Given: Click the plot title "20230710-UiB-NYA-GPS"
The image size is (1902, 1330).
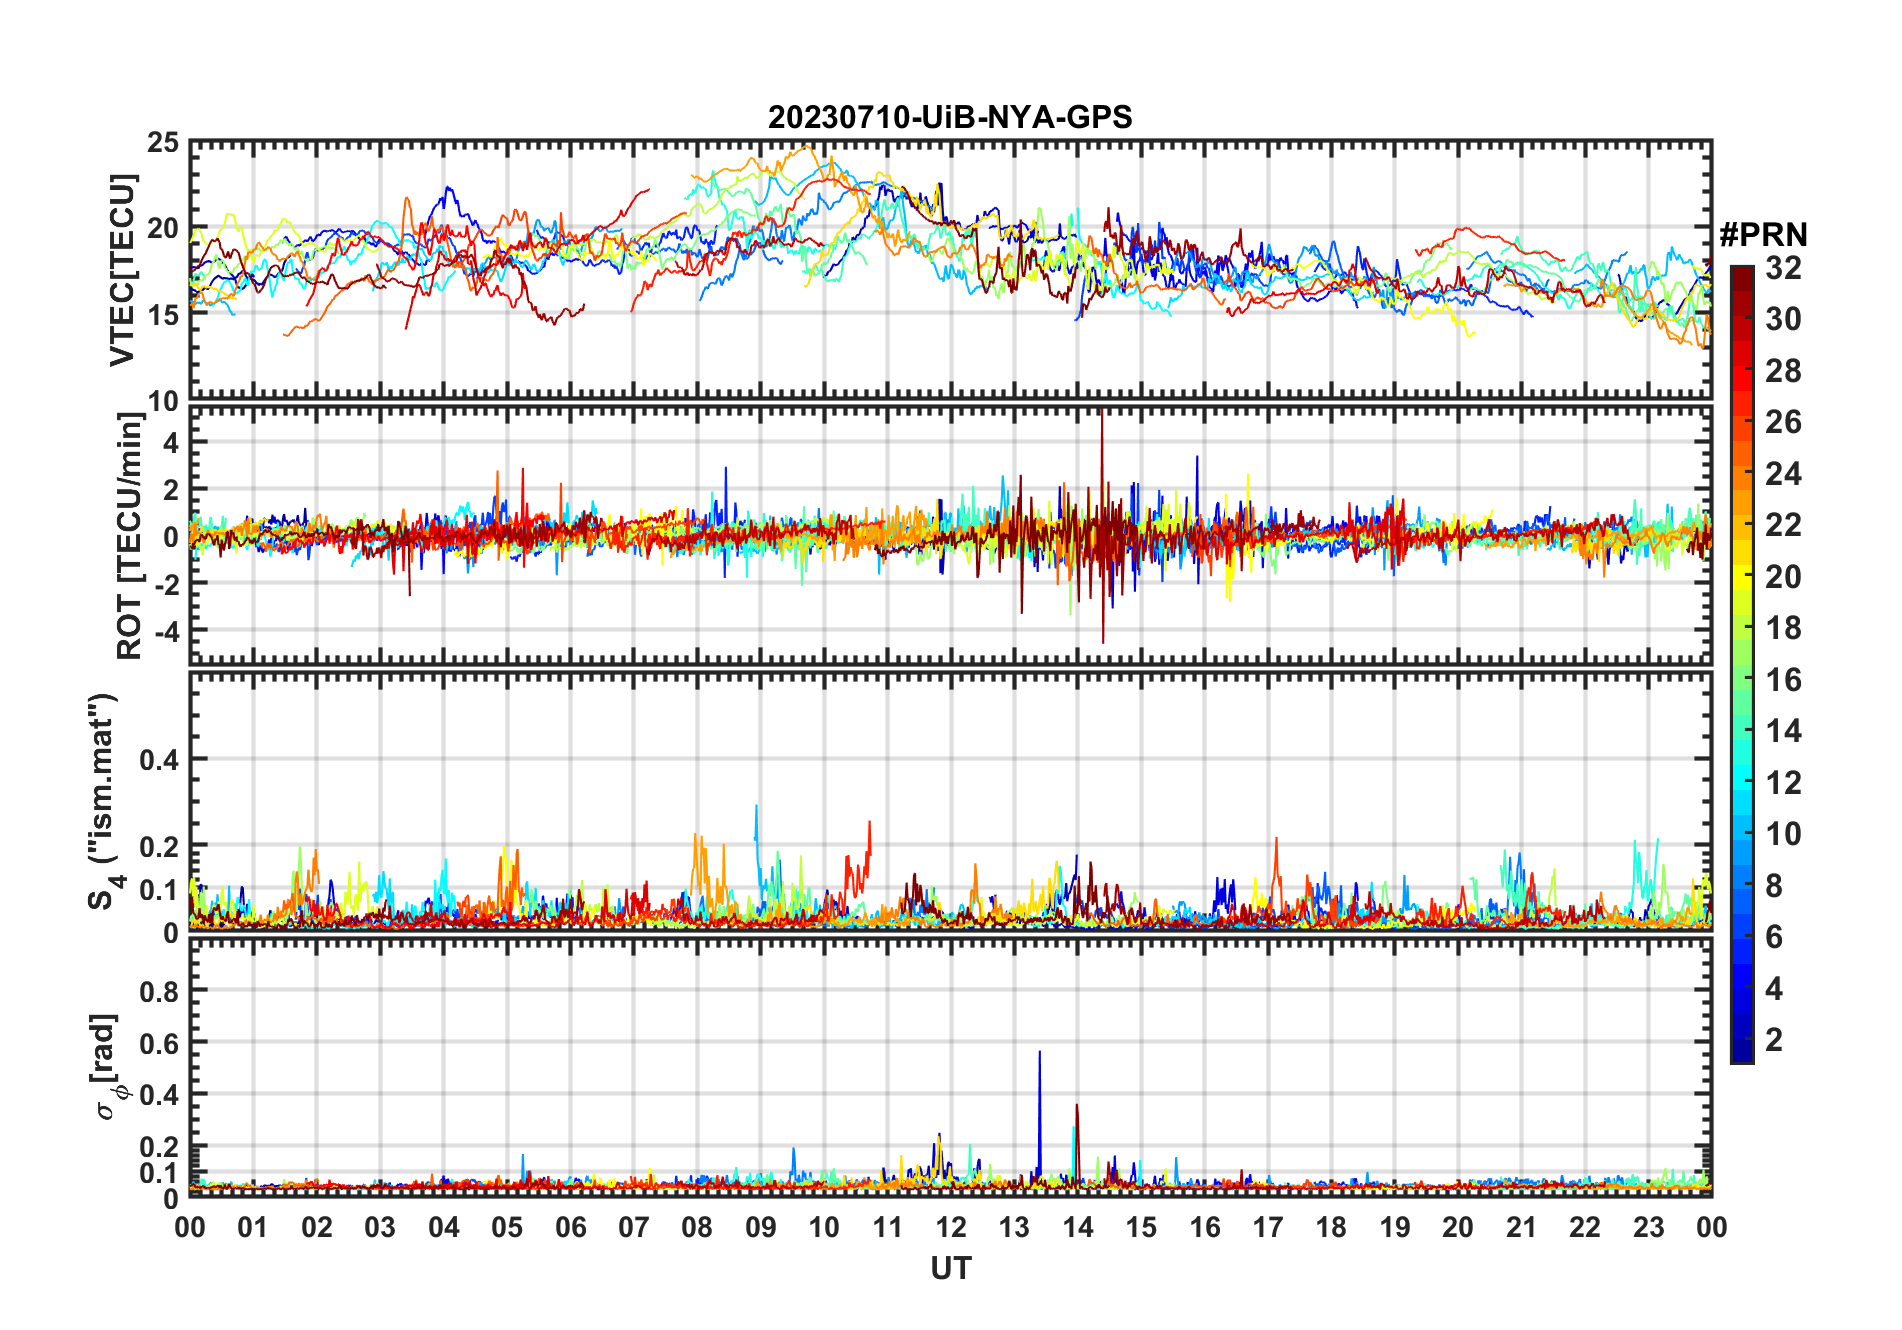Looking at the screenshot, I should (x=950, y=117).
